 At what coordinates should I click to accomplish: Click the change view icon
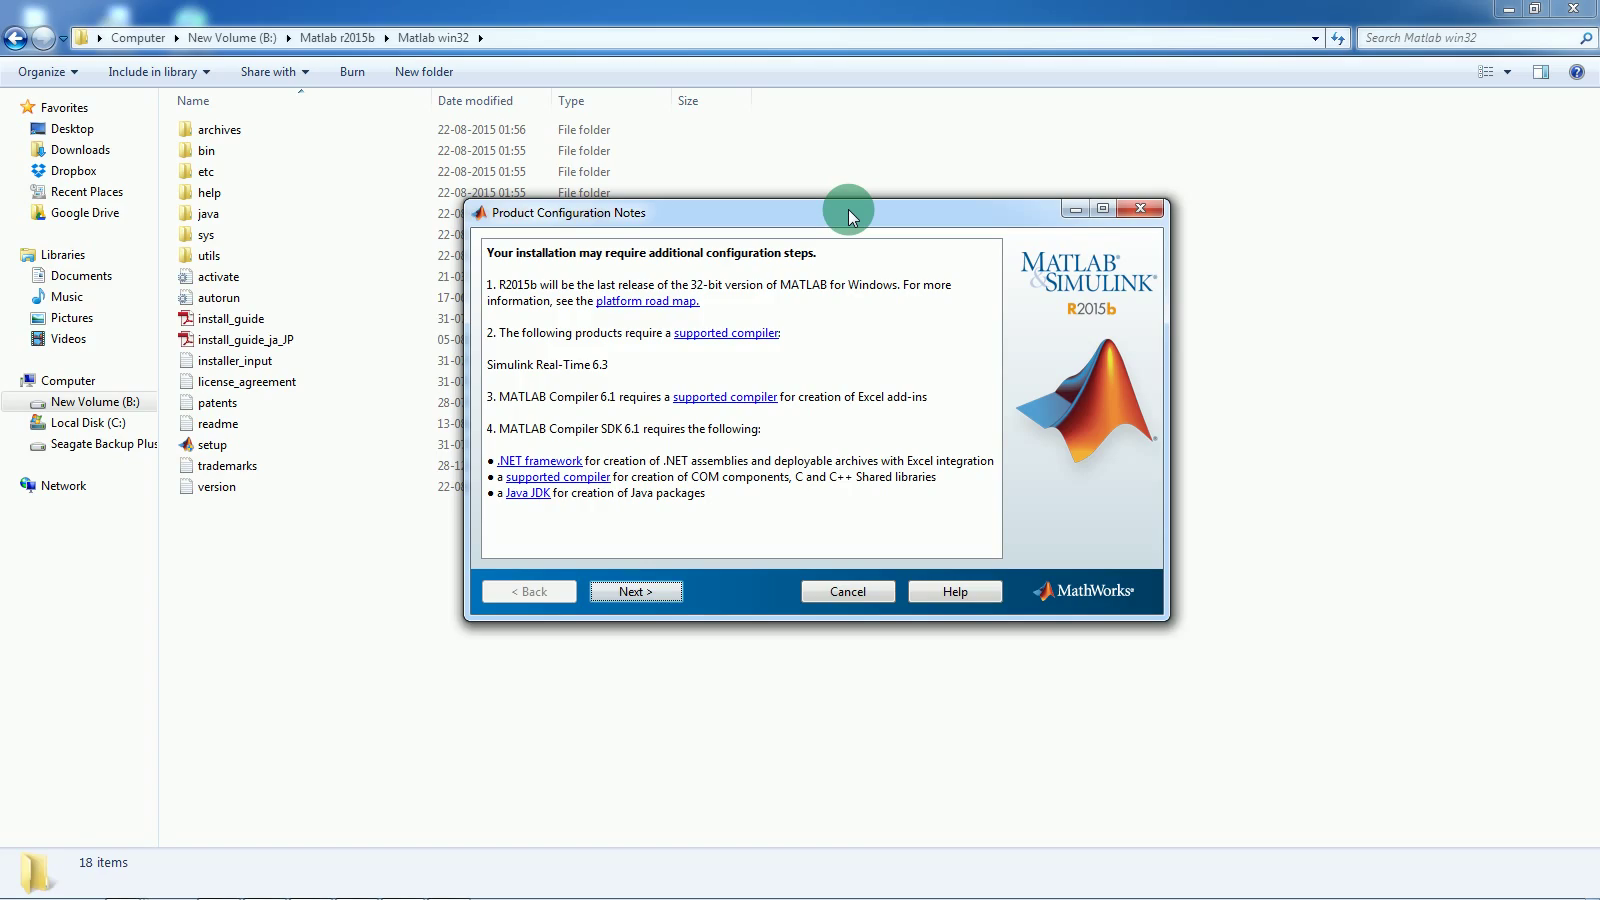point(1486,72)
